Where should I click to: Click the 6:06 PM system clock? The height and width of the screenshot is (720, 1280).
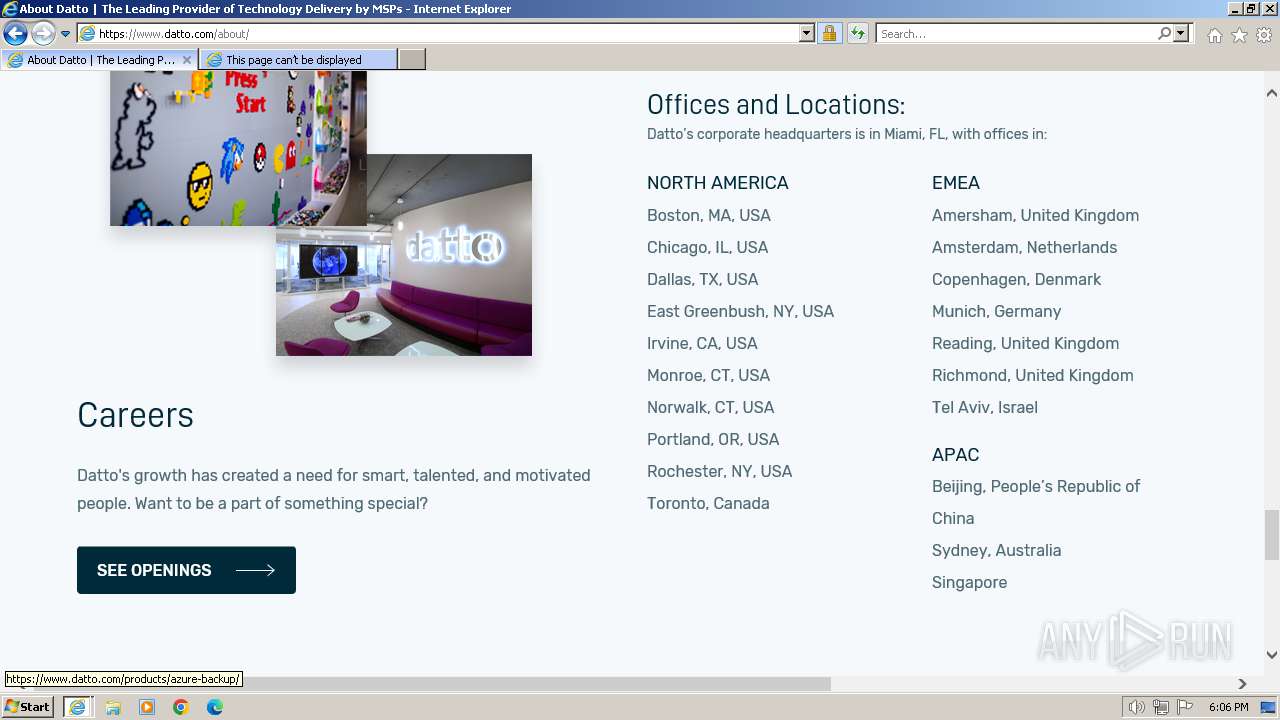pos(1229,707)
